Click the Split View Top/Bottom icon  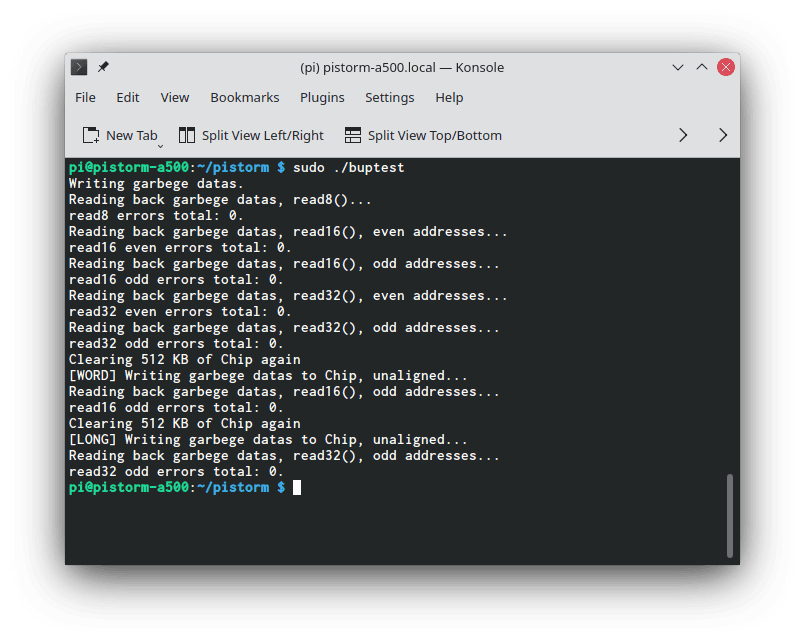point(352,135)
